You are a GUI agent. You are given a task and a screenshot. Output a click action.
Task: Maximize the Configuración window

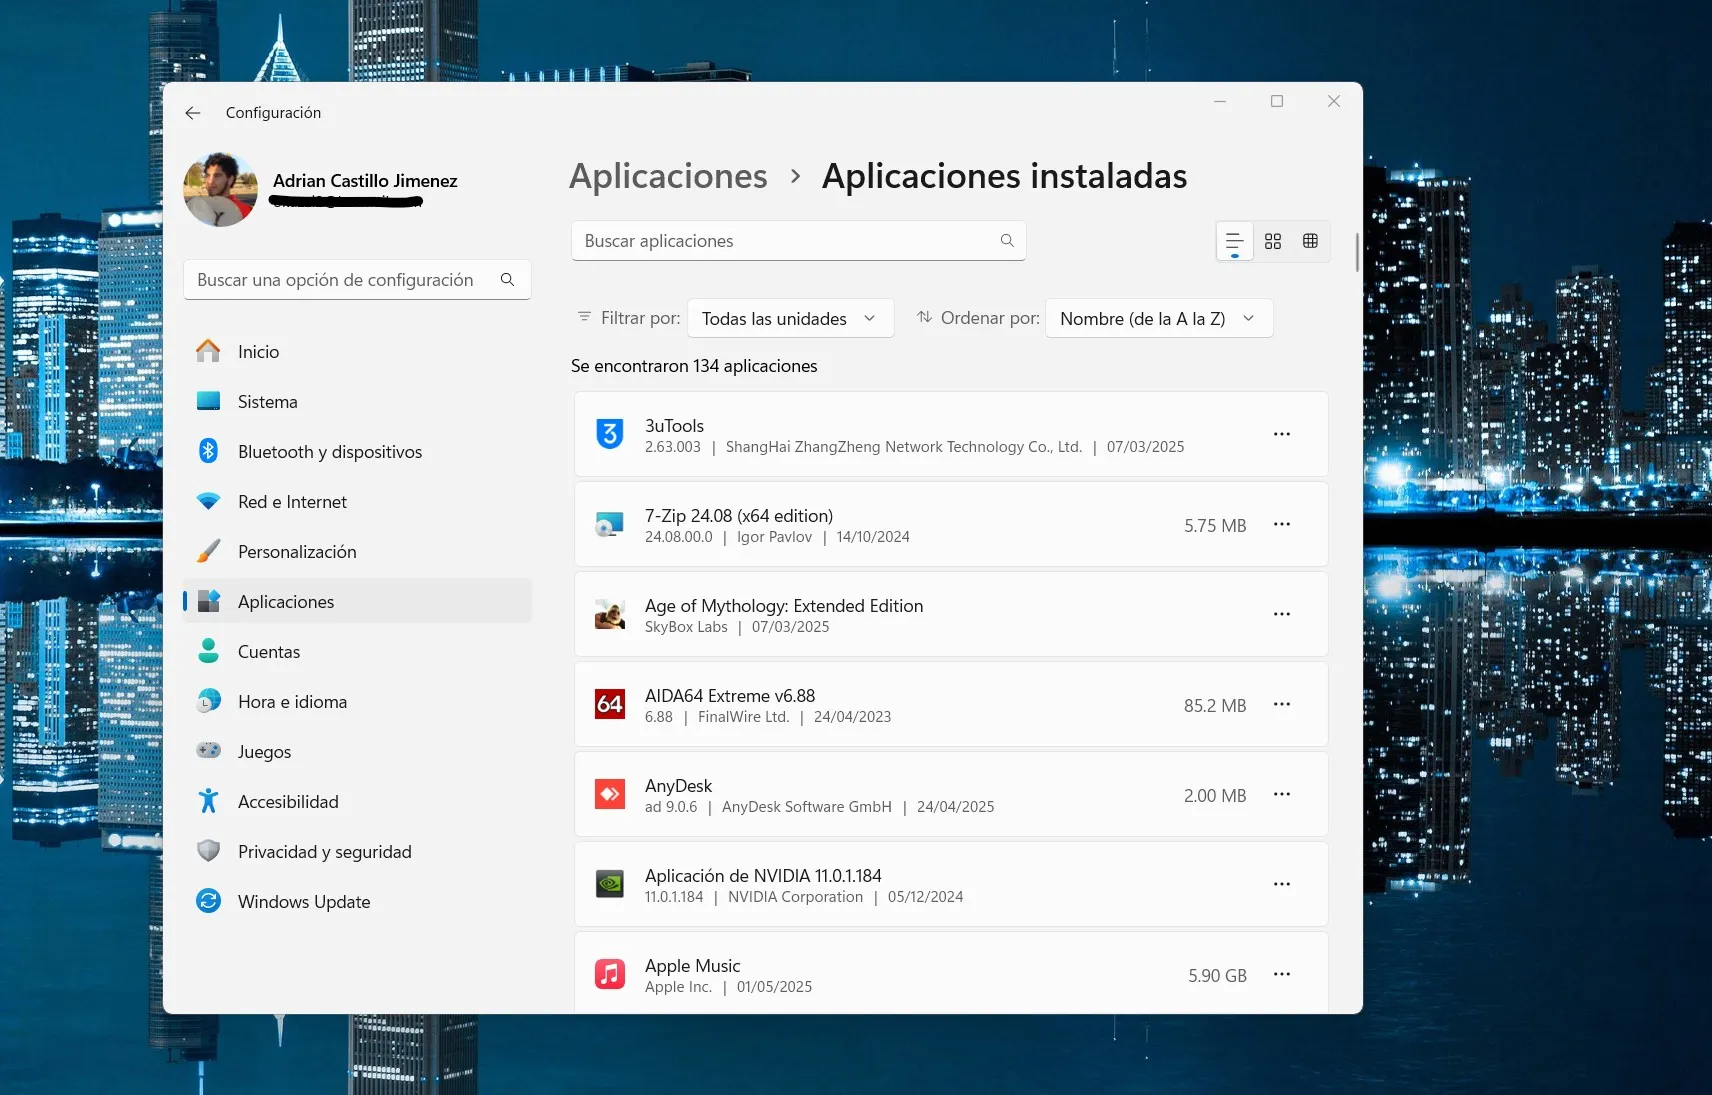click(1277, 101)
